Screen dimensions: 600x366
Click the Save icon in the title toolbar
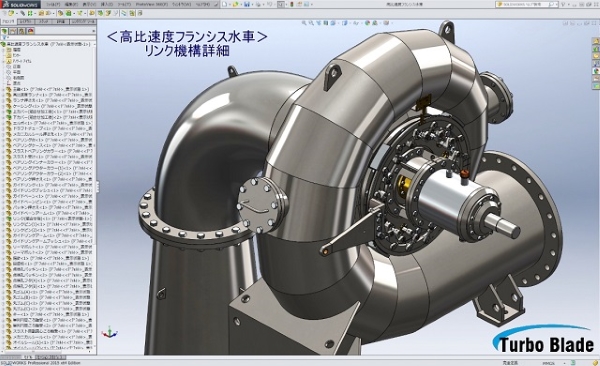pos(247,4)
